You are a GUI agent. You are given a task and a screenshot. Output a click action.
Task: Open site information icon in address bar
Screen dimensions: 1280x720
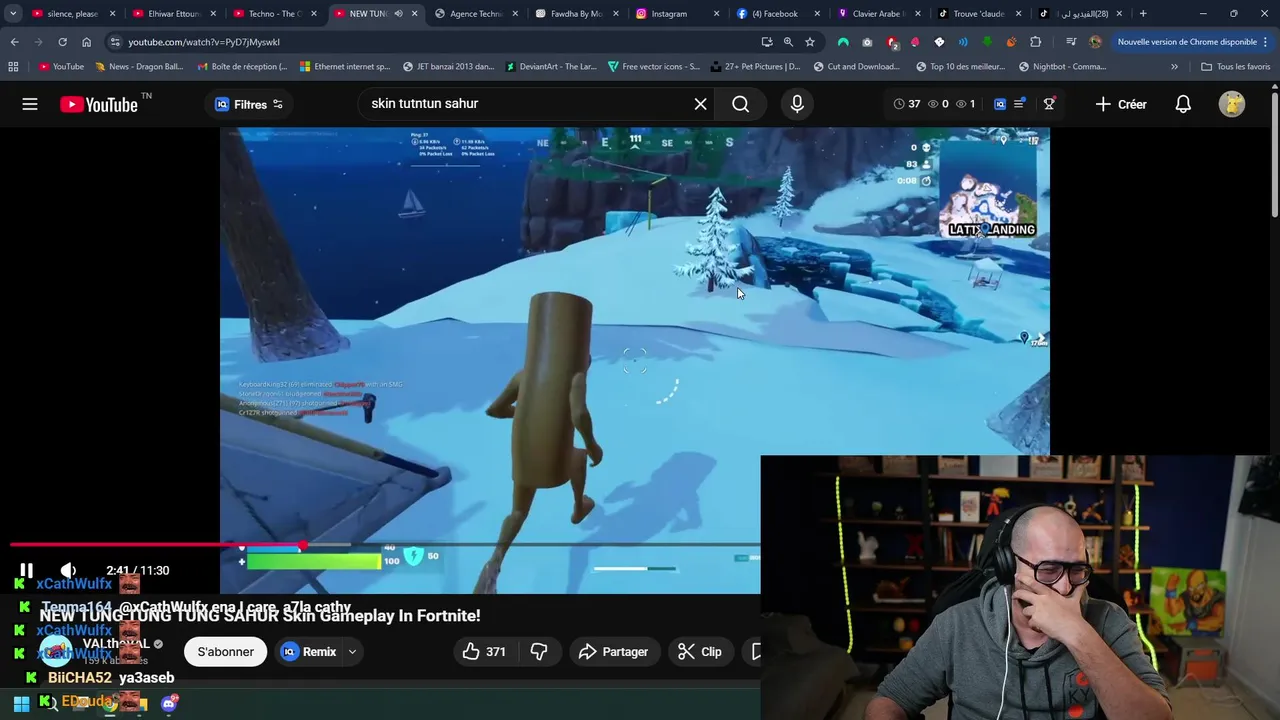(115, 42)
